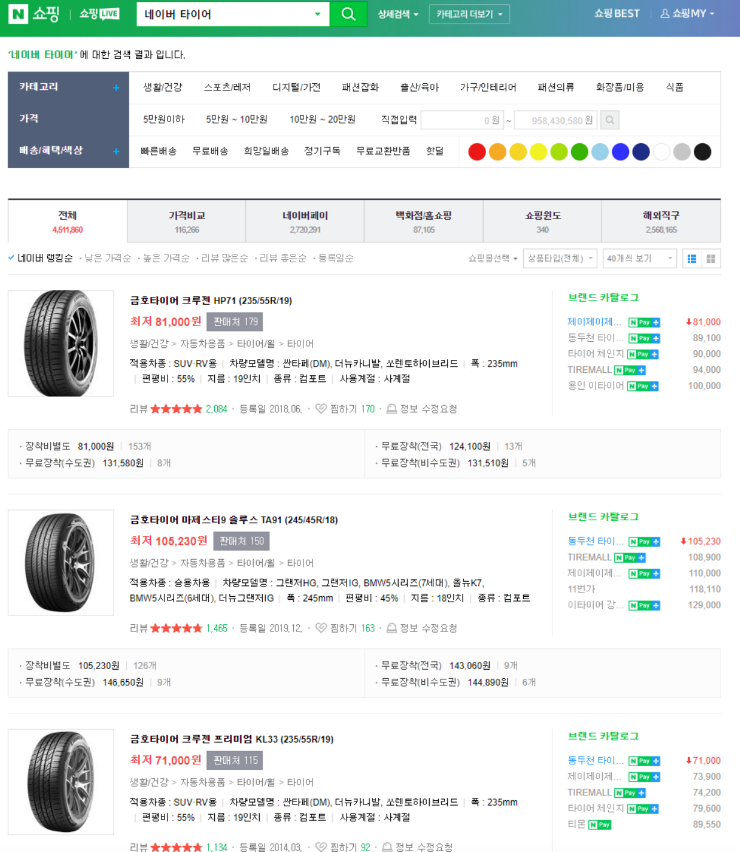
Task: Click 판매처 115 button
Action: 235,761
